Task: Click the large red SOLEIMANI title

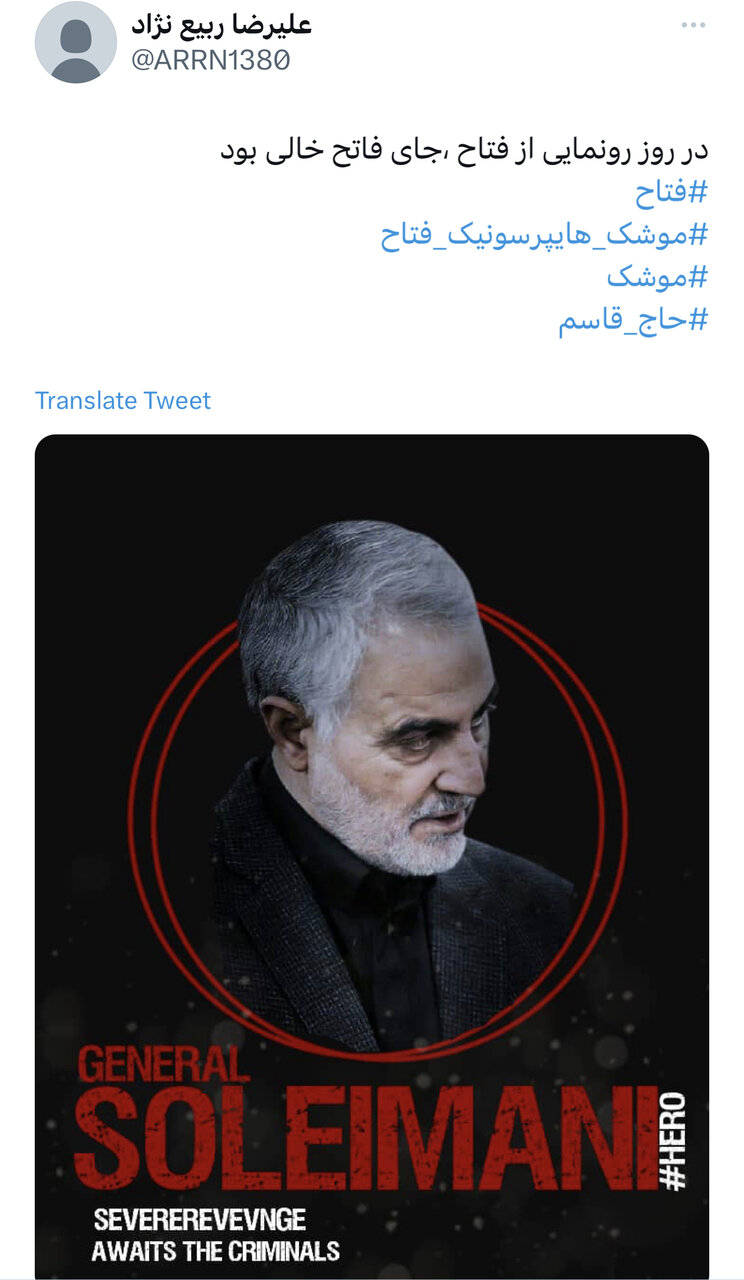Action: [365, 1139]
